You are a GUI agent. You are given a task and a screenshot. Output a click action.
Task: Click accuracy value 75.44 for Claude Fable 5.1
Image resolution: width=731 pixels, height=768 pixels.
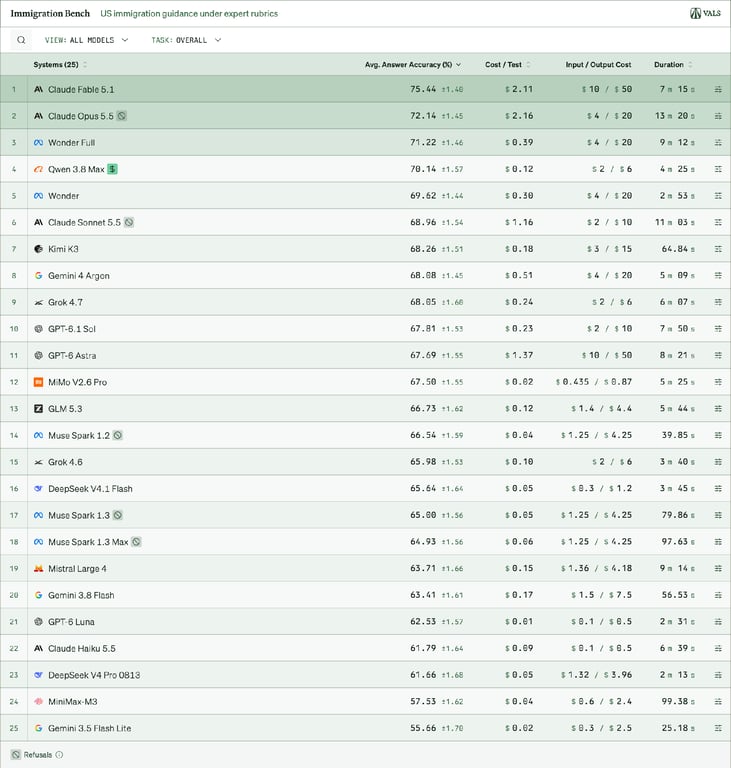coord(423,89)
